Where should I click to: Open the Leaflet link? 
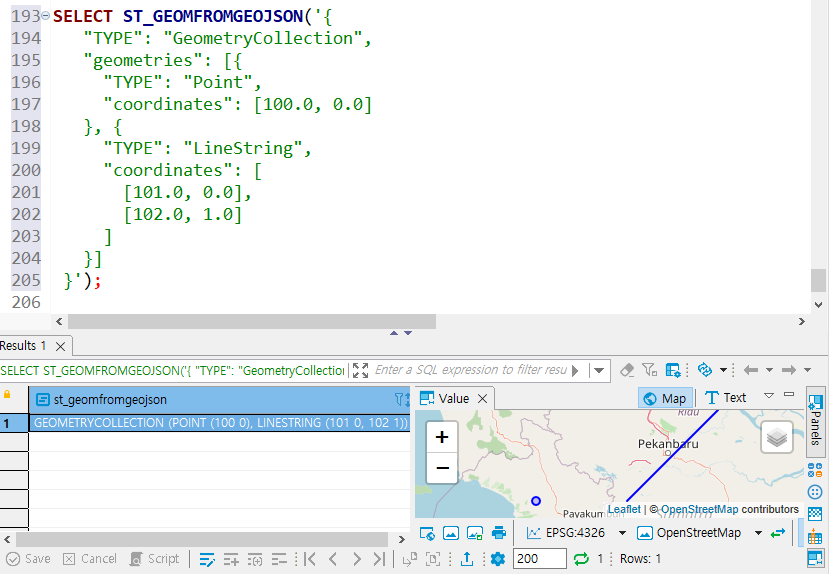(x=624, y=509)
